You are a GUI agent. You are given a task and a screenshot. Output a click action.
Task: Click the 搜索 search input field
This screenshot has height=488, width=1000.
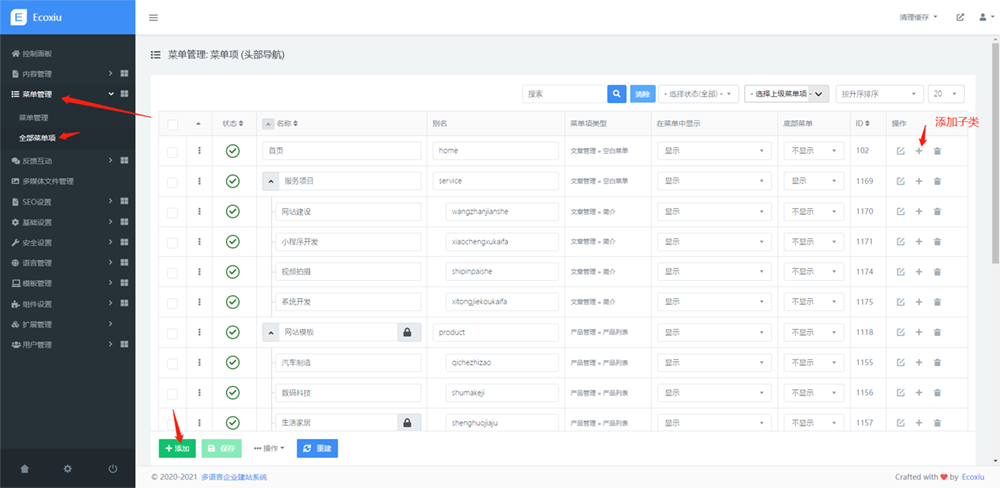click(x=564, y=93)
